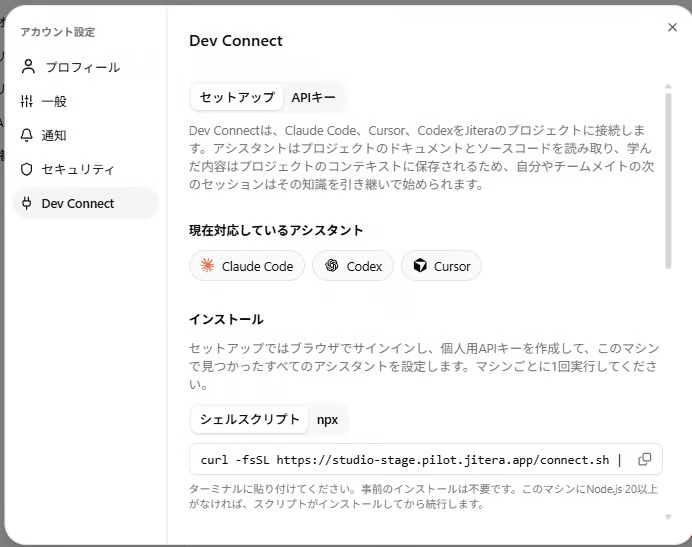Click the shield icon beside セキュリティ
Screen dimensions: 692x547
pos(26,169)
